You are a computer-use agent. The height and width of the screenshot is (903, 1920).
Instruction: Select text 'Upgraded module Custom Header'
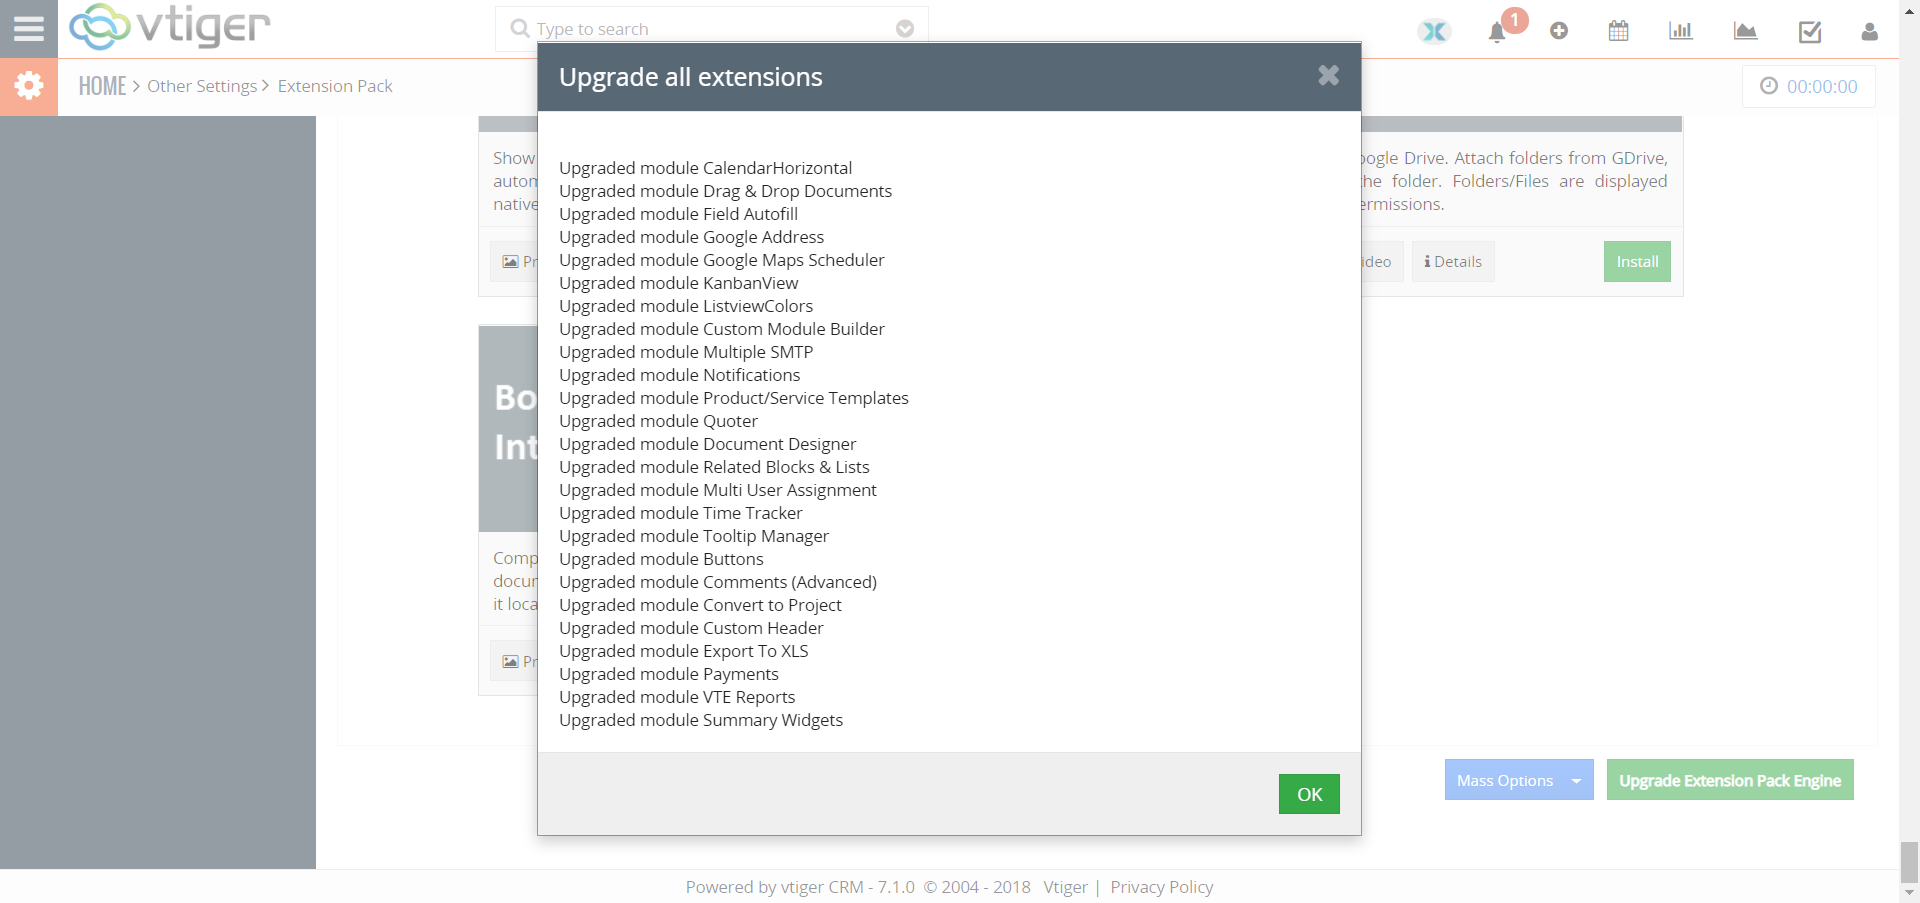(691, 628)
